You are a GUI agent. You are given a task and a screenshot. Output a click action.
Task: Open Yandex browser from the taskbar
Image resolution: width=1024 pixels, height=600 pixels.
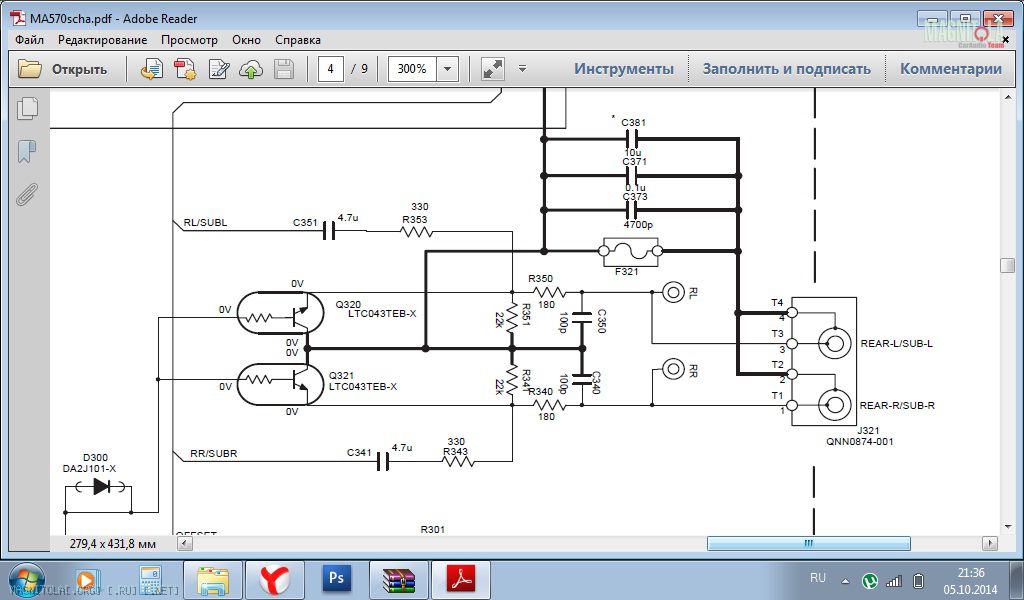[x=275, y=580]
